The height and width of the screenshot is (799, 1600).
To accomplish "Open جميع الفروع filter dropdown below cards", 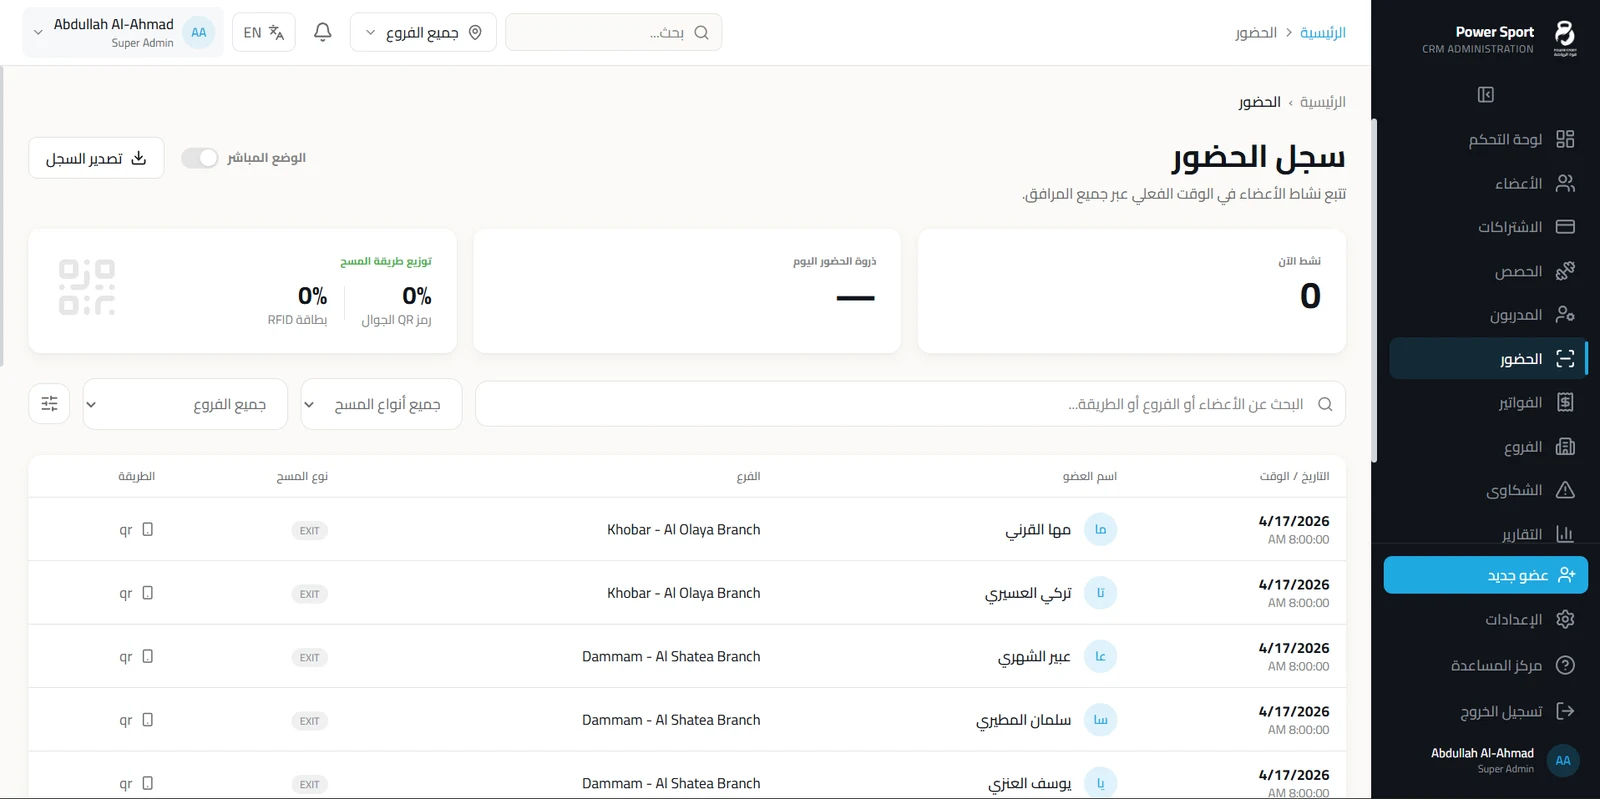I will [185, 404].
